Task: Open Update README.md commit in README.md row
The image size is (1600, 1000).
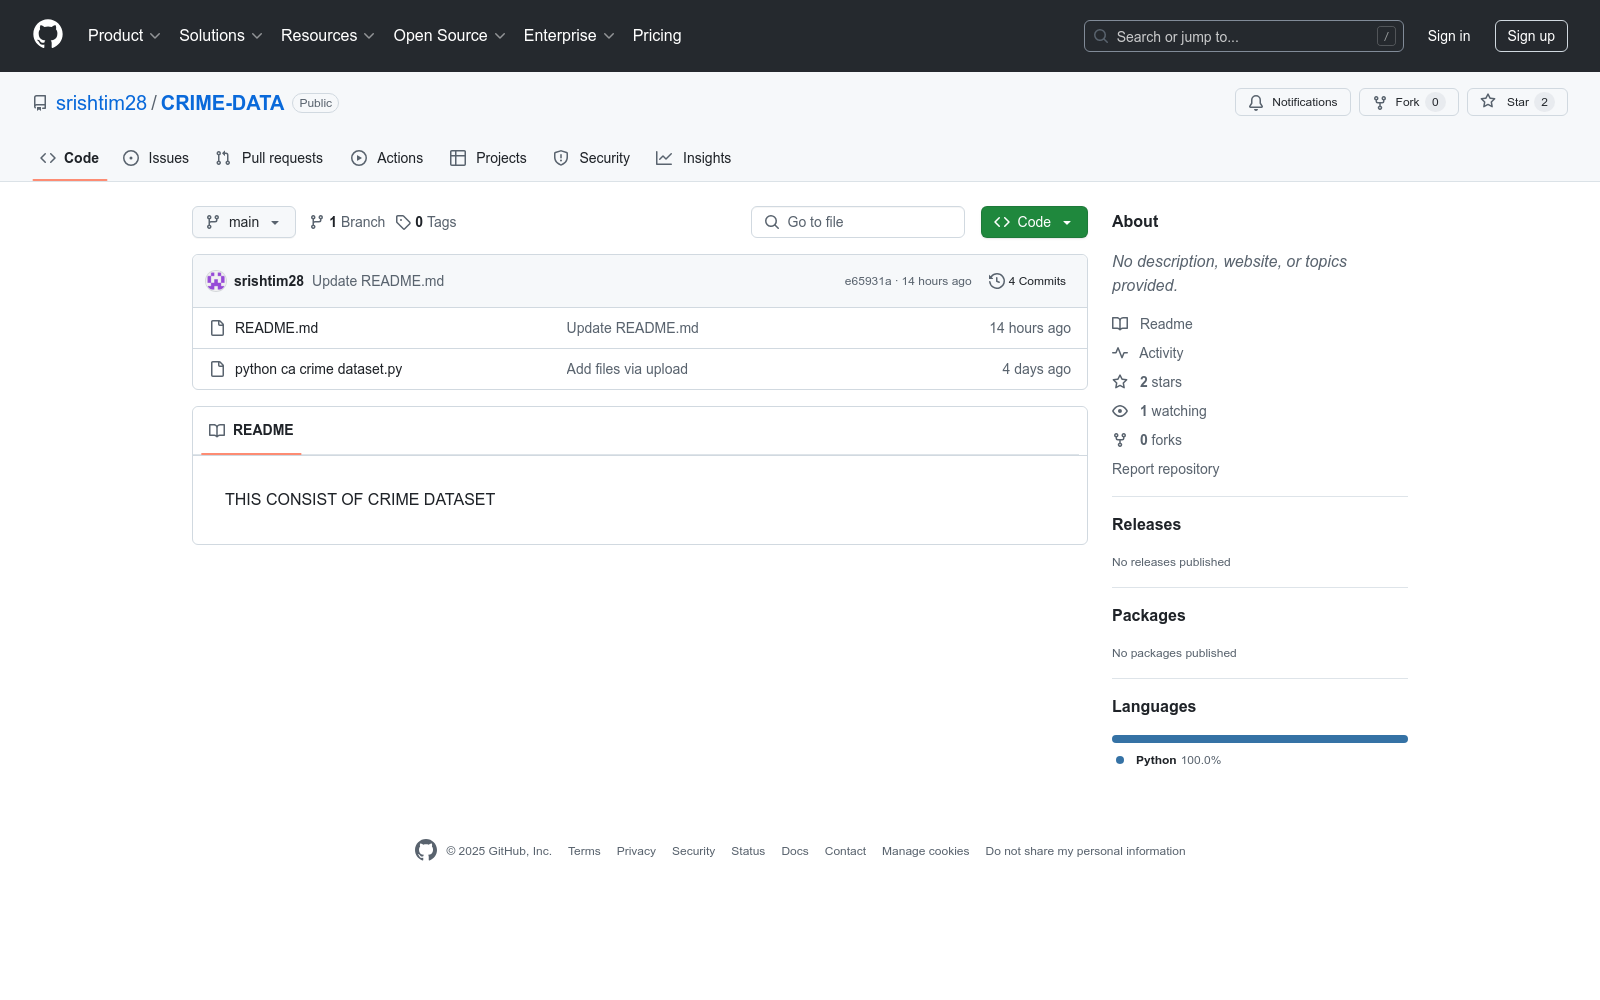Action: (632, 328)
